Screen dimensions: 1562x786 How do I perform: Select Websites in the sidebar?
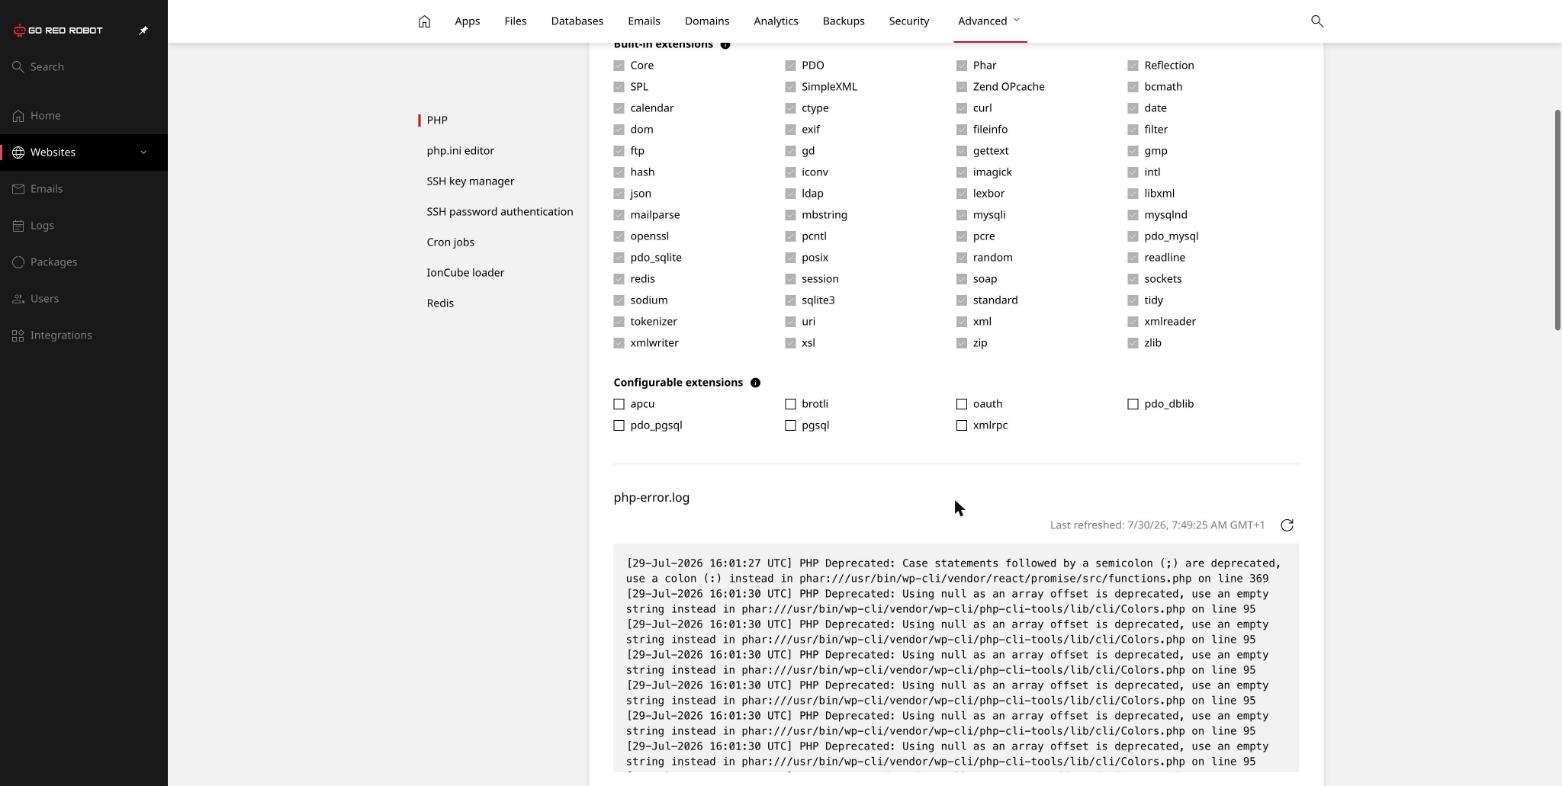pyautogui.click(x=84, y=152)
